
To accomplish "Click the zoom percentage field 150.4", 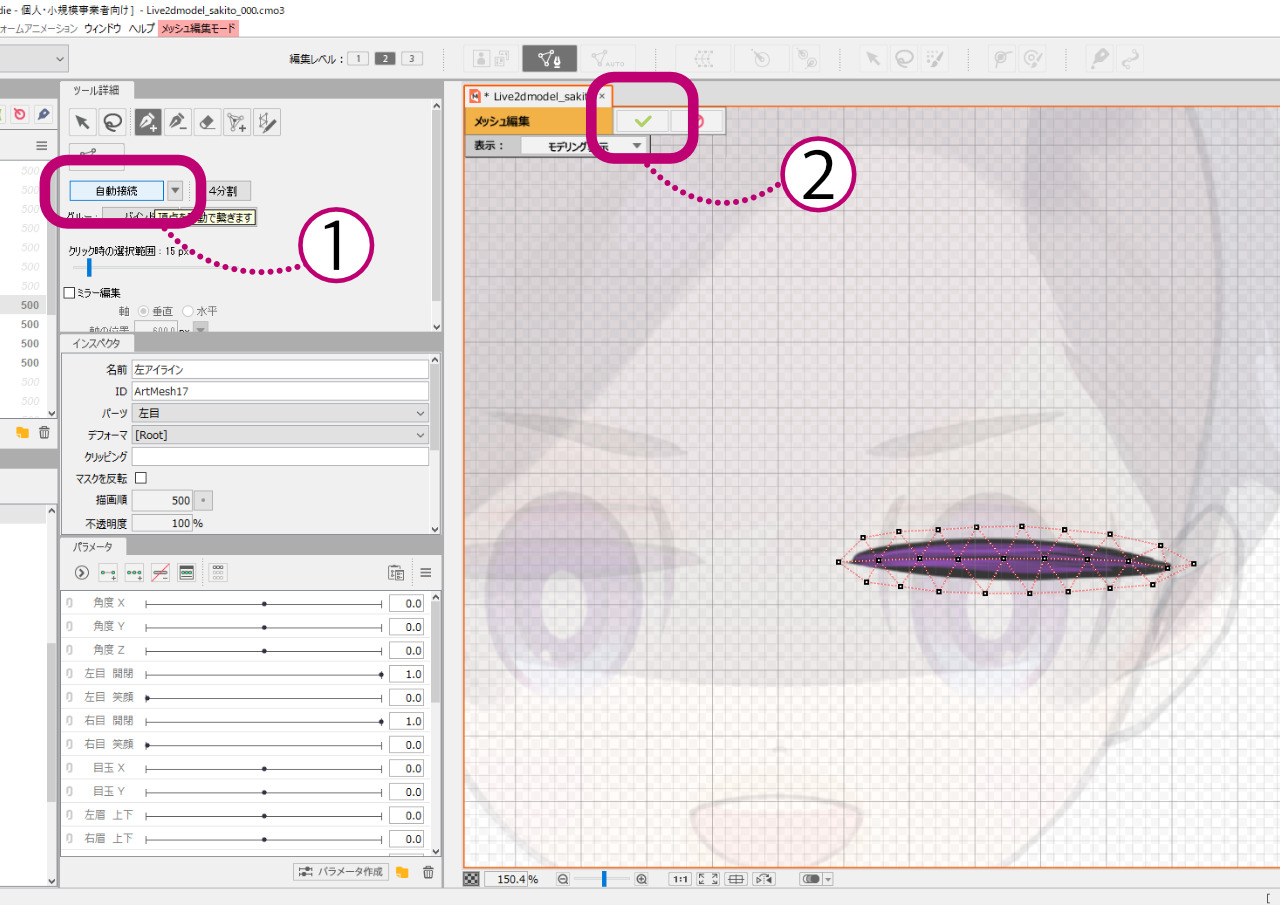I will pyautogui.click(x=507, y=879).
